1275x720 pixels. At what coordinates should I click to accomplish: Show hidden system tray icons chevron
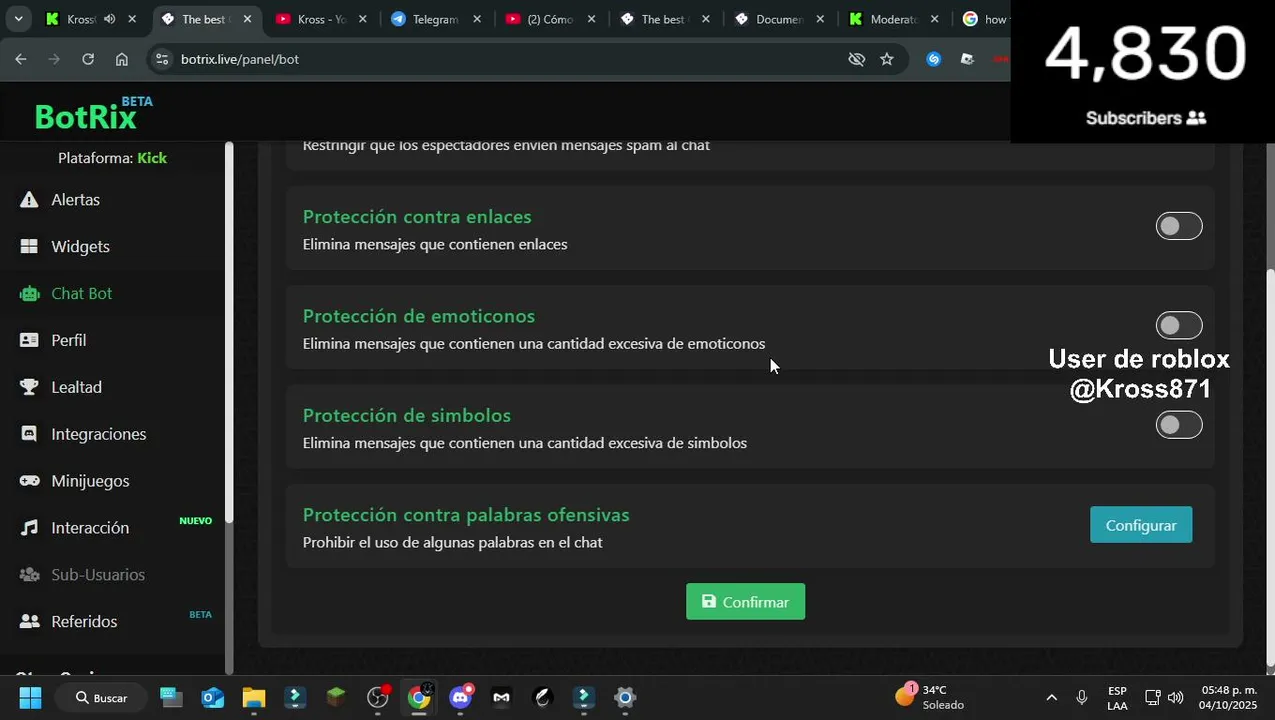1051,697
